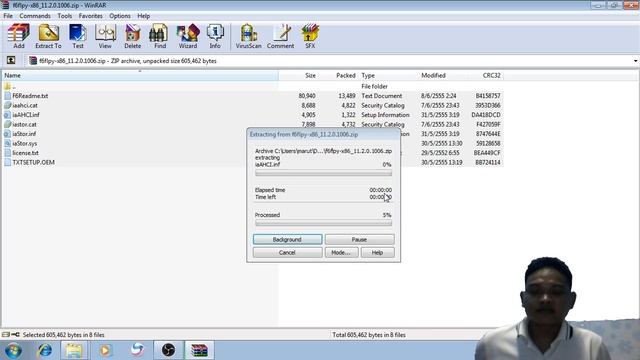Cancel the extraction
Image resolution: width=640 pixels, height=360 pixels.
click(287, 252)
